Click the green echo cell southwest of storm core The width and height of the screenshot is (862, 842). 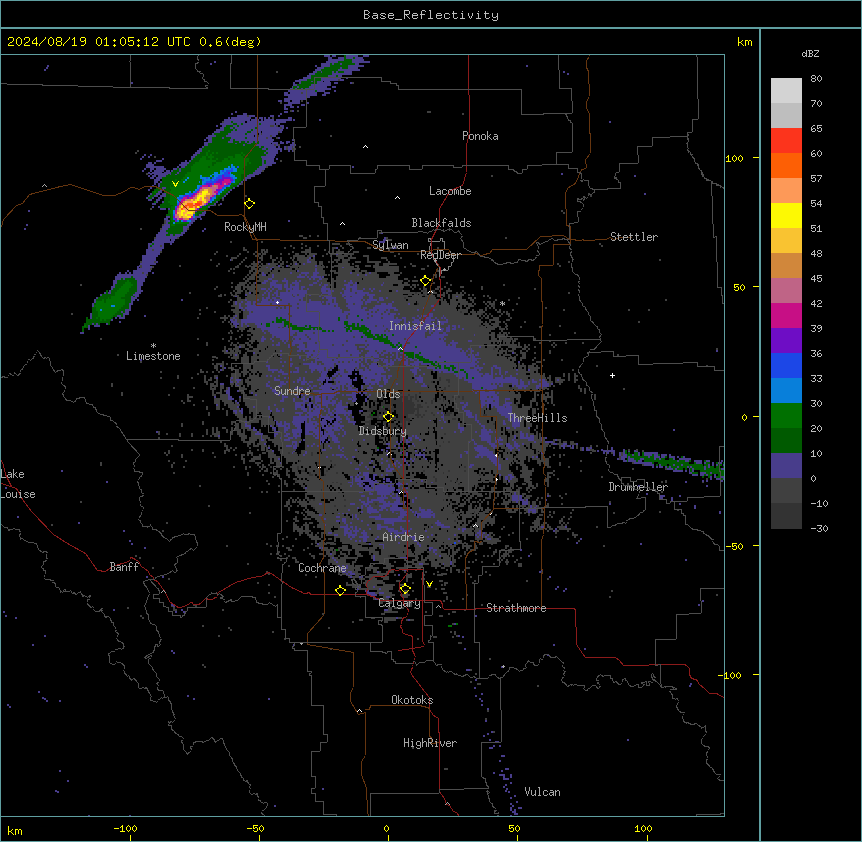click(x=114, y=301)
